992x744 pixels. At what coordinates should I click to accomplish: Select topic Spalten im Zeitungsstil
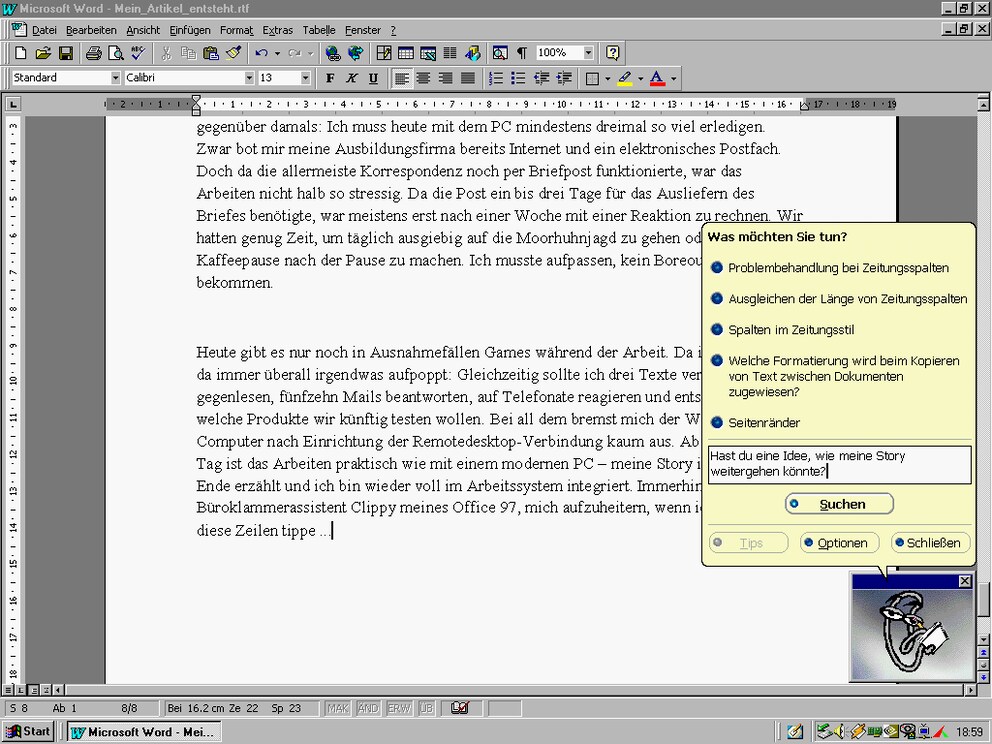[783, 330]
